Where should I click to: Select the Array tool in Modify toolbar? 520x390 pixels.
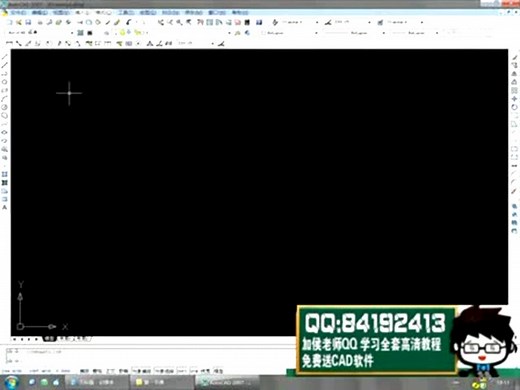515,90
